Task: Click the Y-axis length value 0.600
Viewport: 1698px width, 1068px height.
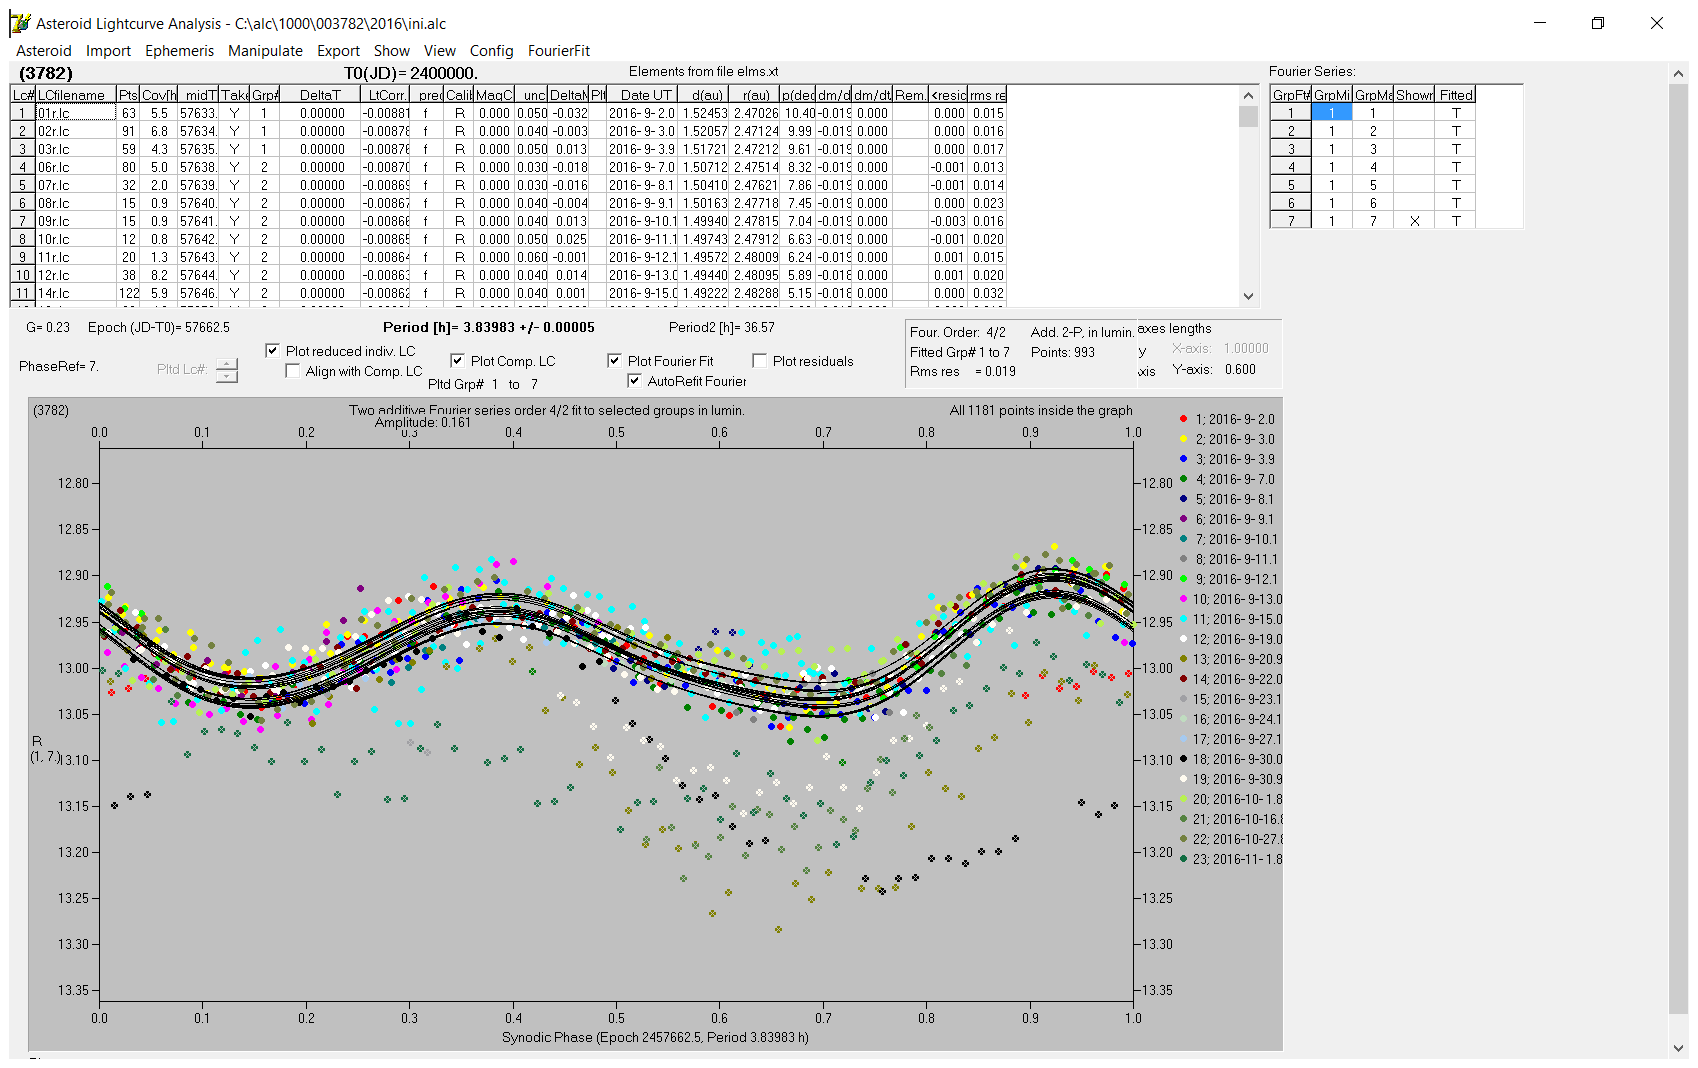Action: (x=1240, y=369)
